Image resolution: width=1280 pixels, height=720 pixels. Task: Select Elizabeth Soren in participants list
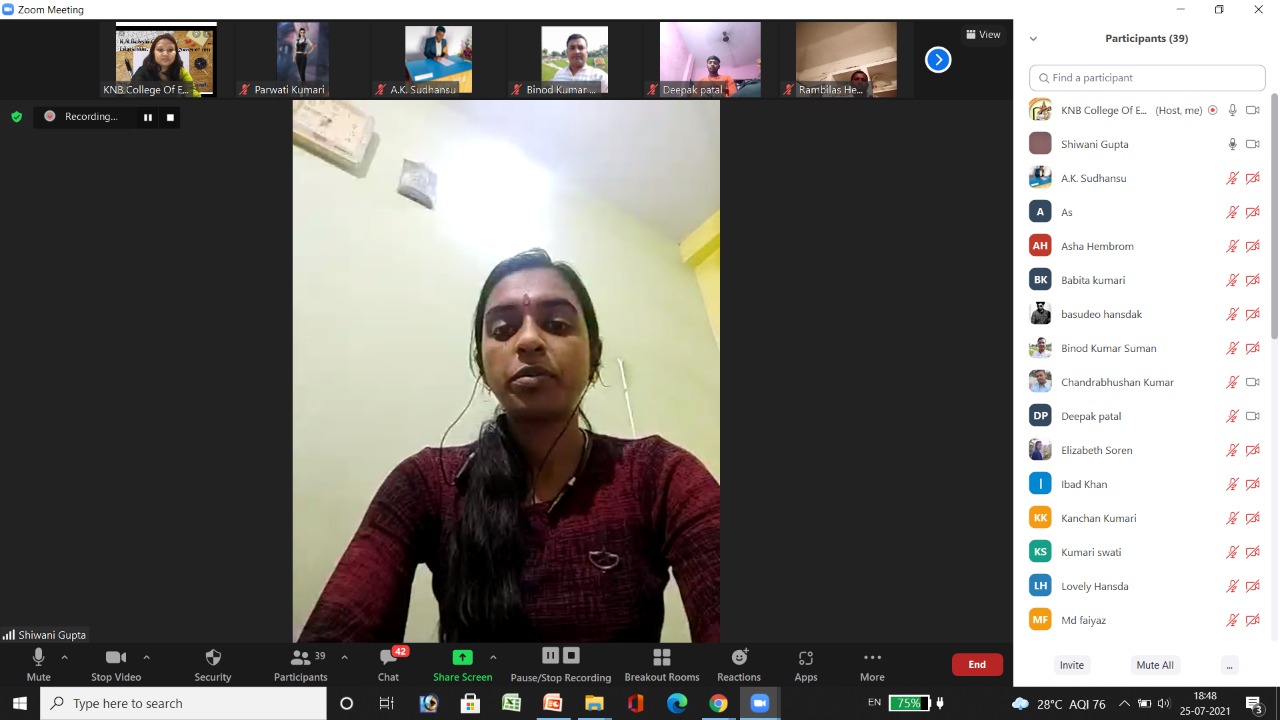tap(1146, 450)
